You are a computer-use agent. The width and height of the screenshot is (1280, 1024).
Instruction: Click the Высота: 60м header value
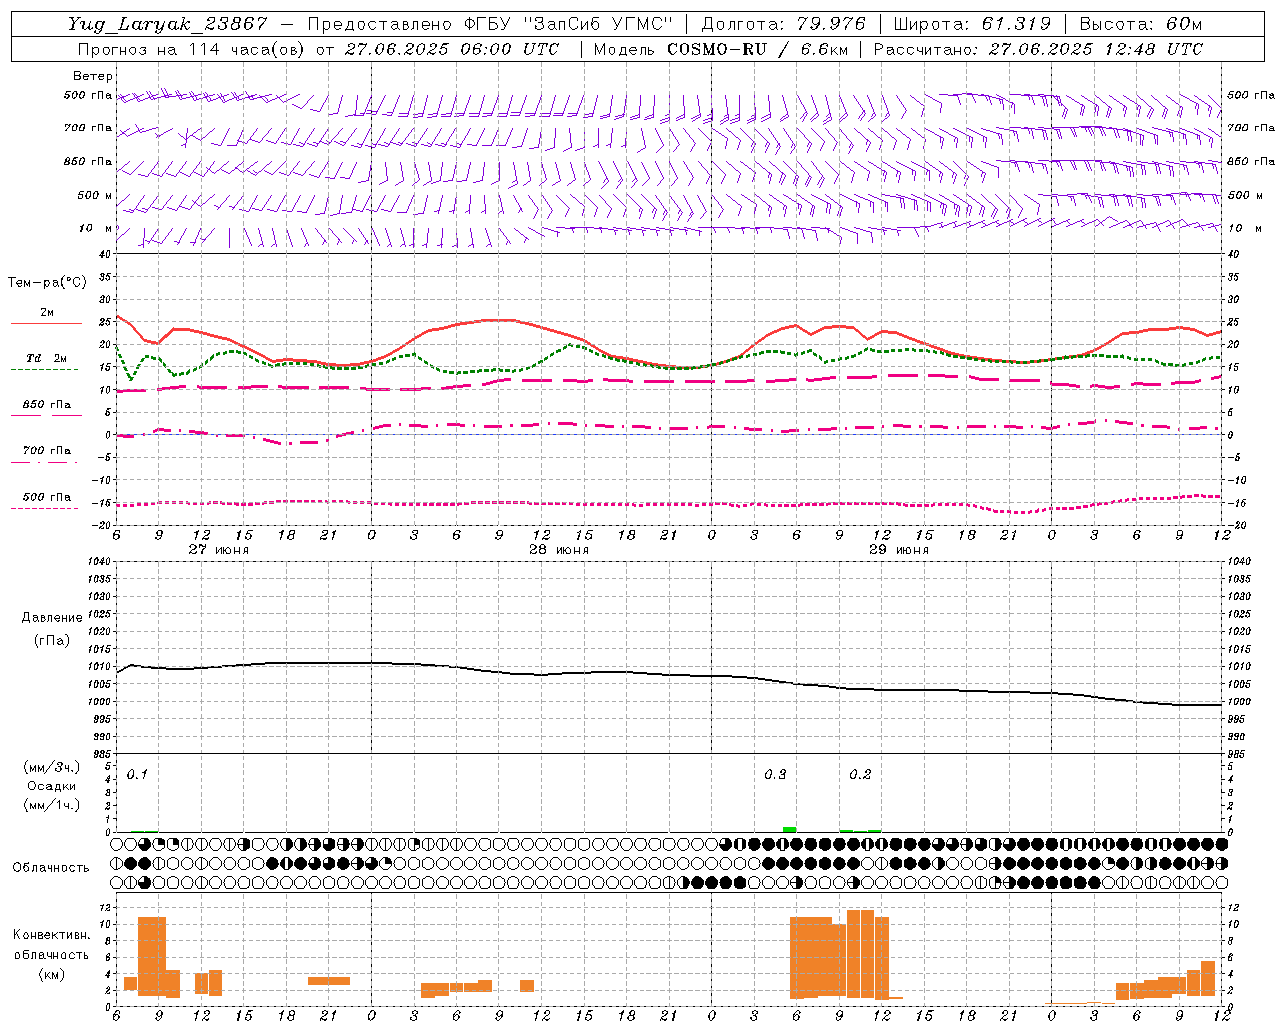[1140, 24]
